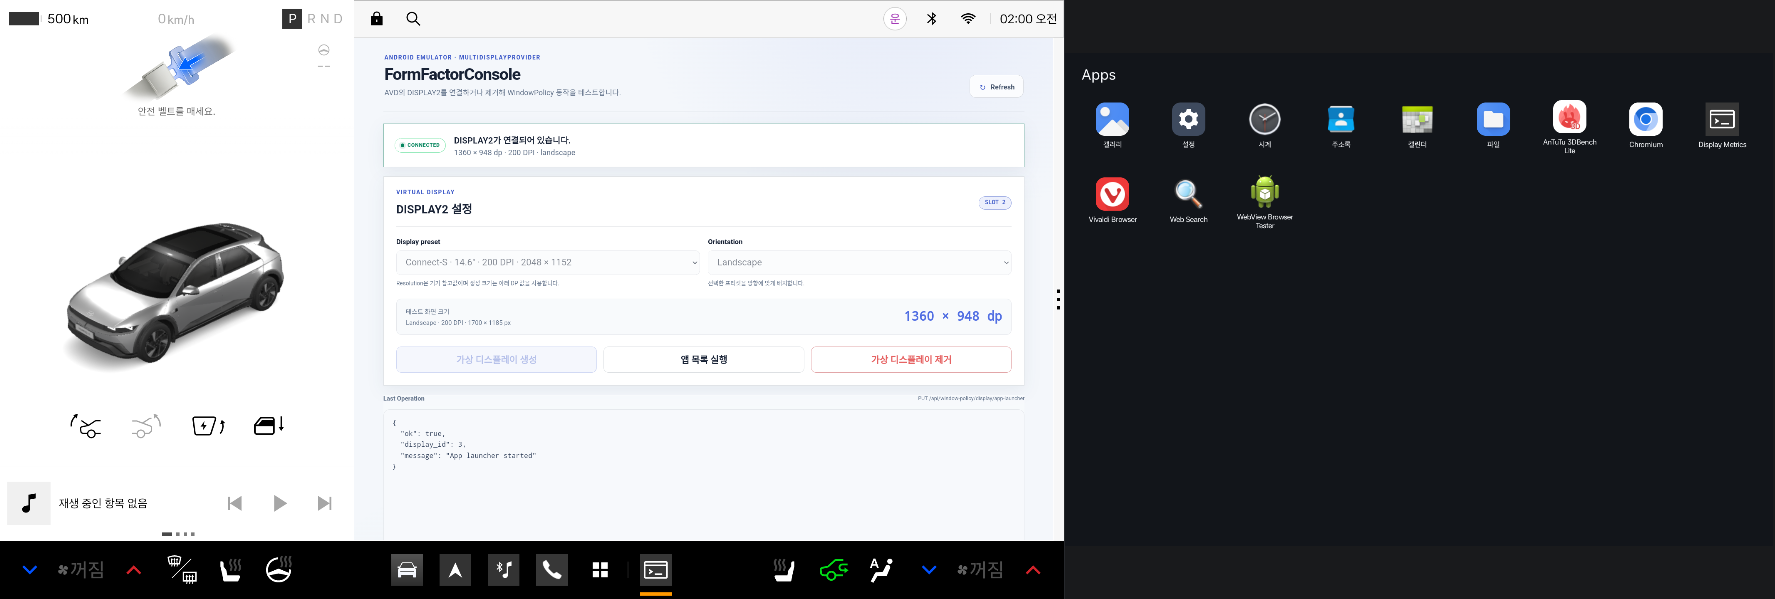
Task: Click the Bluetooth status icon
Action: [931, 18]
